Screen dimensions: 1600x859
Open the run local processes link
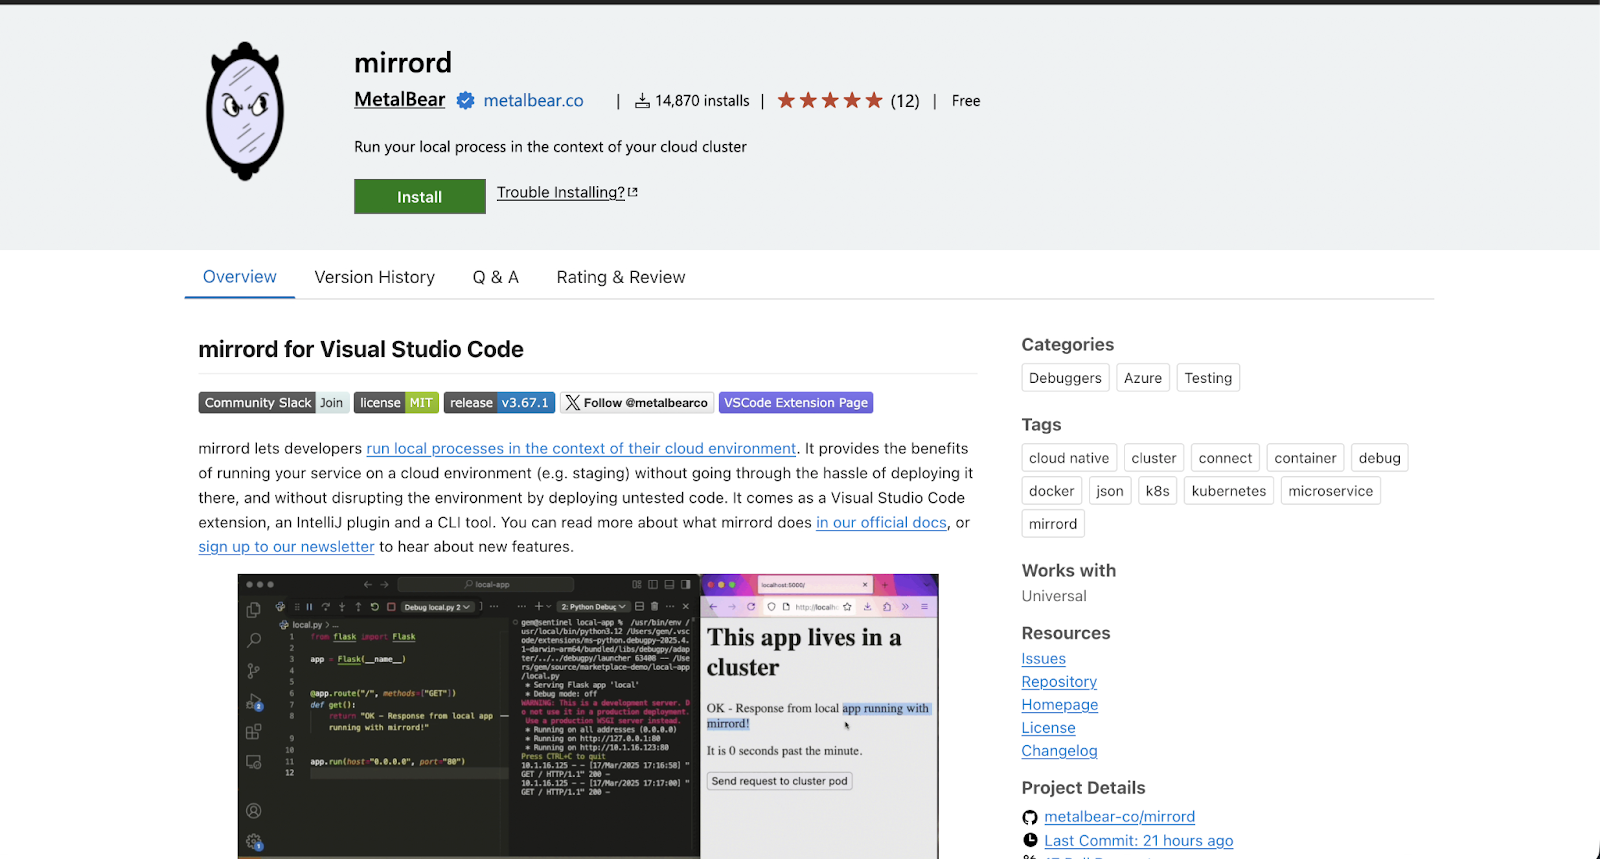581,448
